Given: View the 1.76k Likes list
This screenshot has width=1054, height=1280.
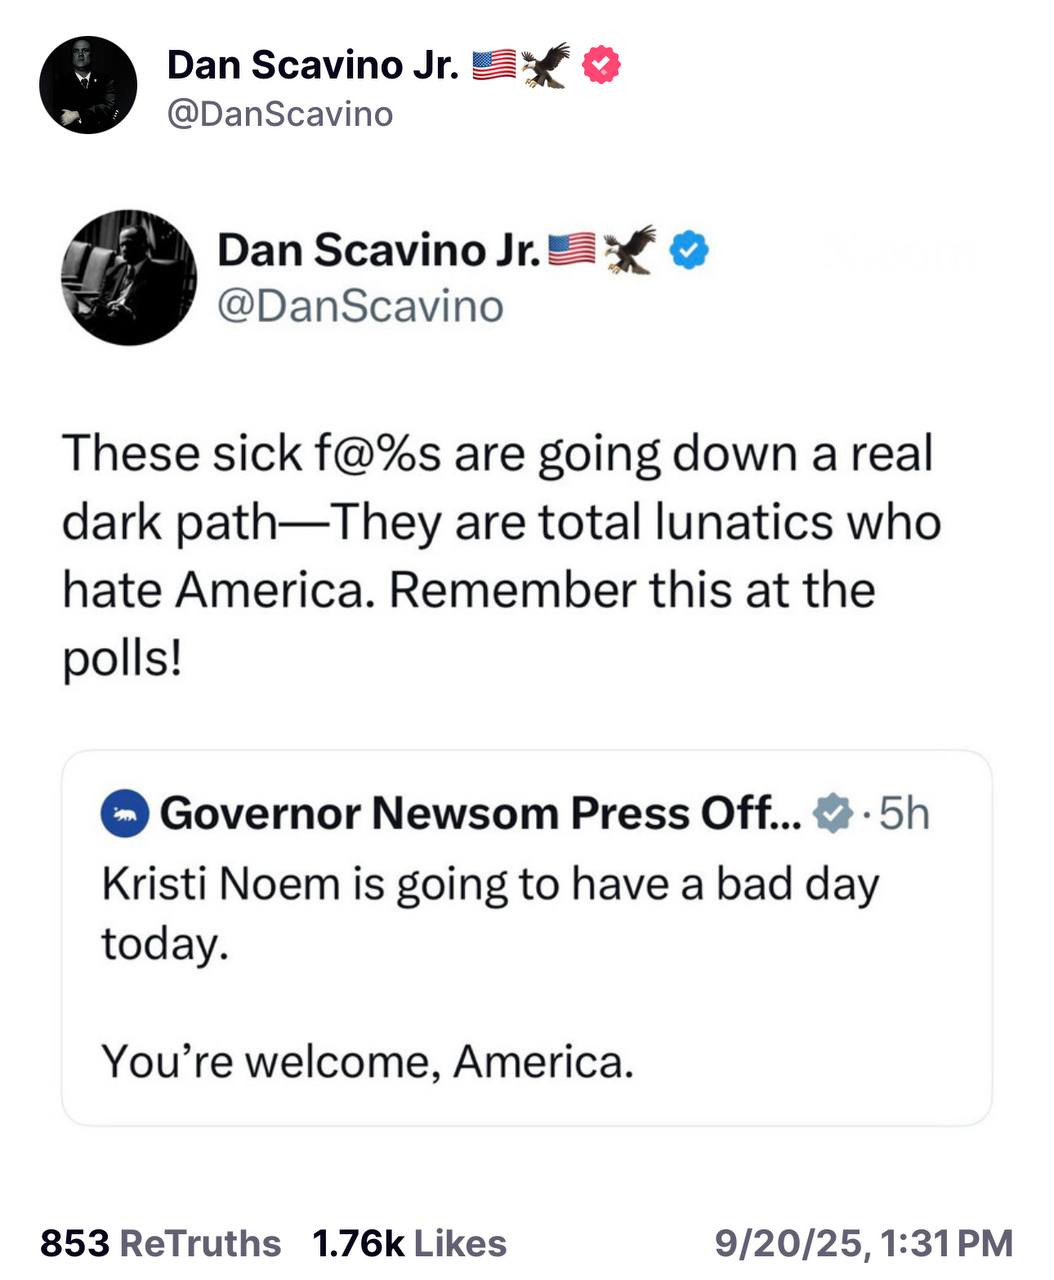Looking at the screenshot, I should point(409,1243).
